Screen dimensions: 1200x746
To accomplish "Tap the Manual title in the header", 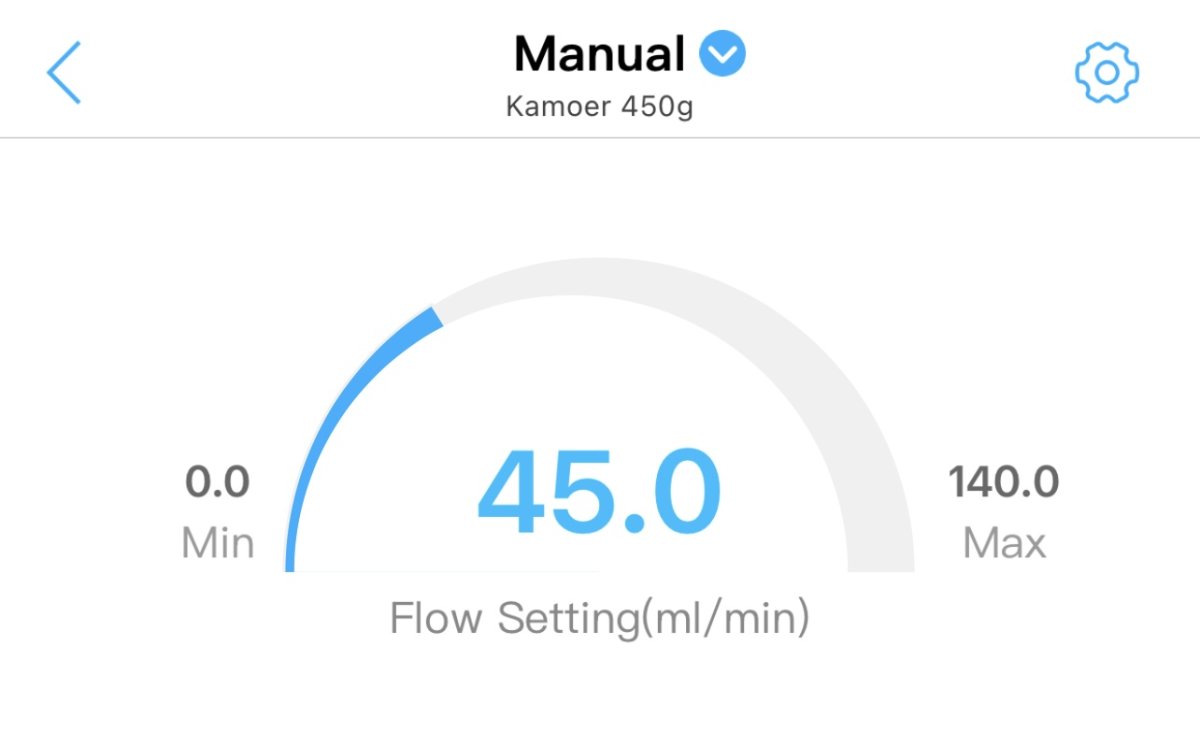I will [599, 54].
